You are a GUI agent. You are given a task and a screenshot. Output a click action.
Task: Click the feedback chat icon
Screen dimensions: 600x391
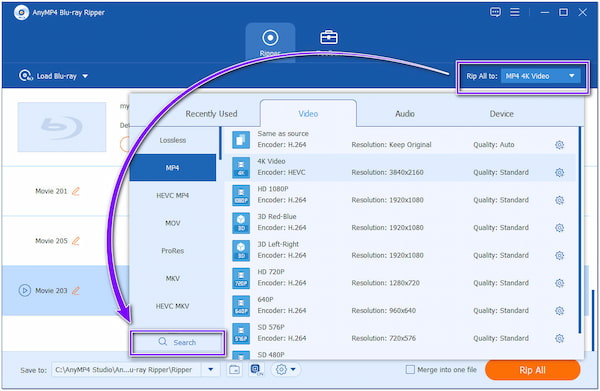tap(495, 12)
